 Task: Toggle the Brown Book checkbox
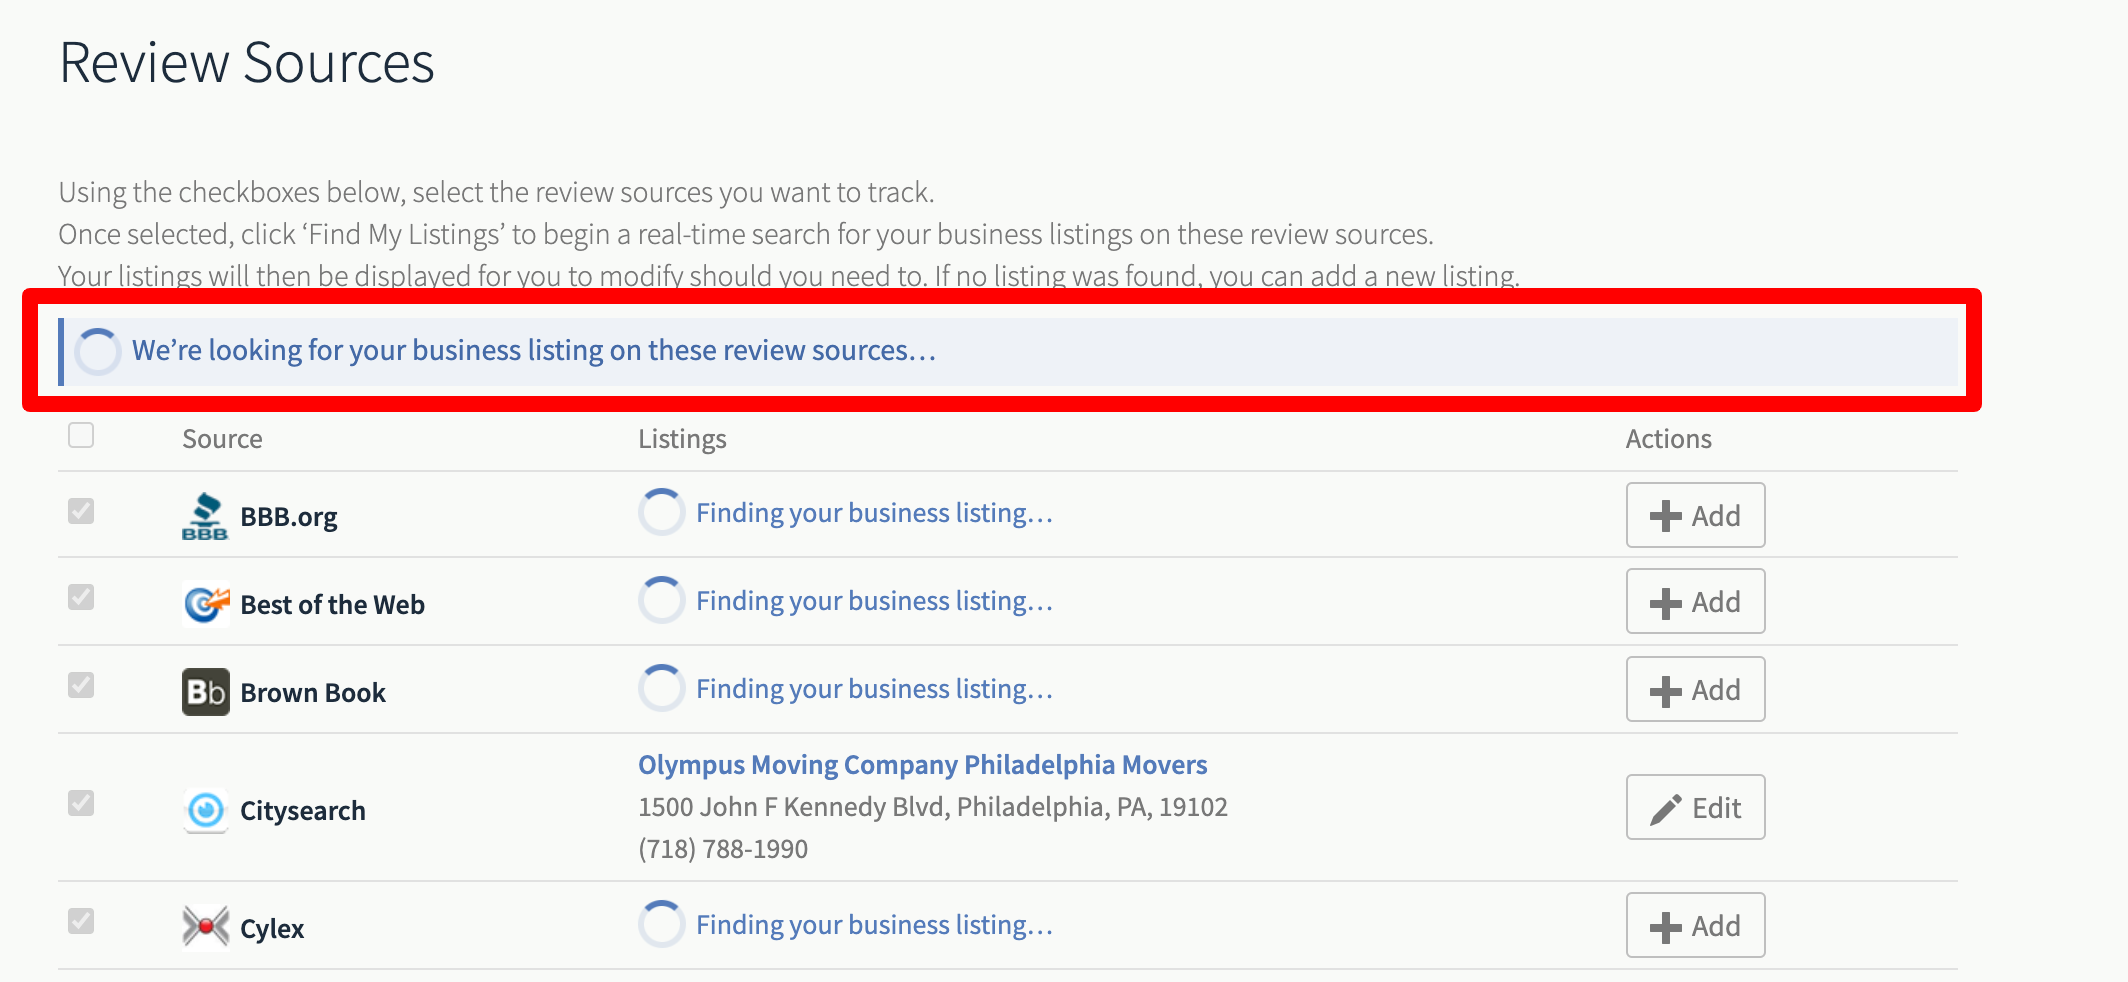tap(81, 685)
